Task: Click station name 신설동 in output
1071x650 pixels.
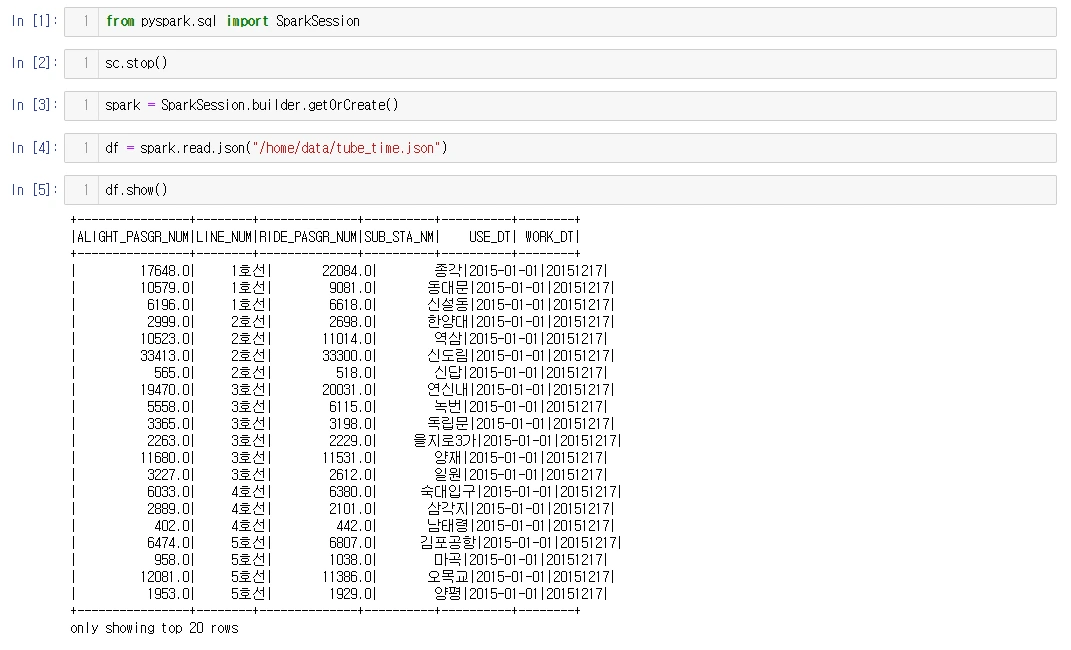Action: [x=448, y=305]
